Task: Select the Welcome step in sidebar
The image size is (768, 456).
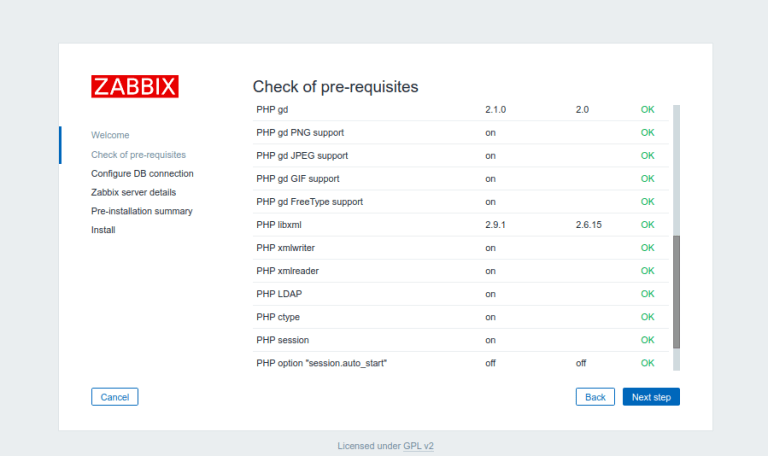Action: pos(110,135)
